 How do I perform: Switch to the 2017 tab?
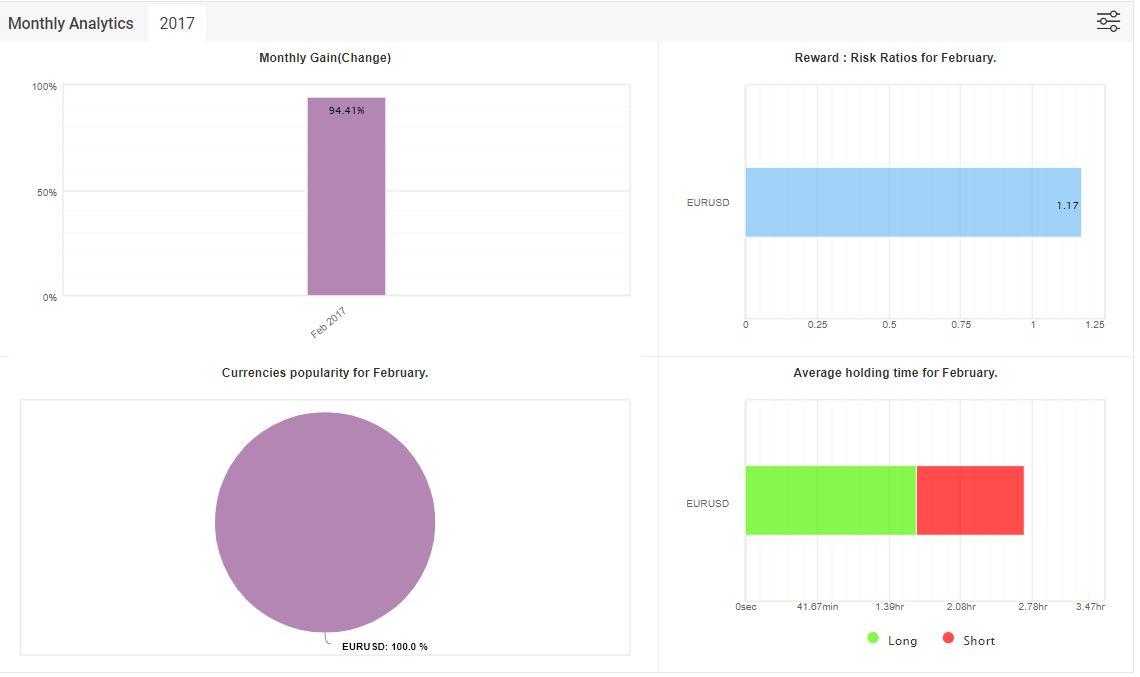point(177,23)
